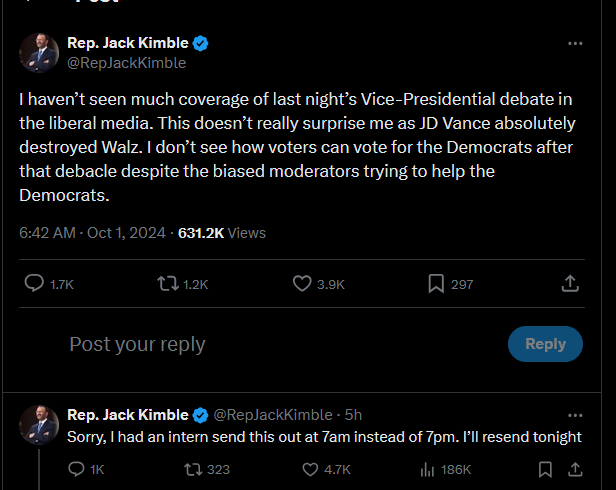Open @RepJackKimble handle under main author
This screenshot has height=490, width=616.
click(x=126, y=63)
